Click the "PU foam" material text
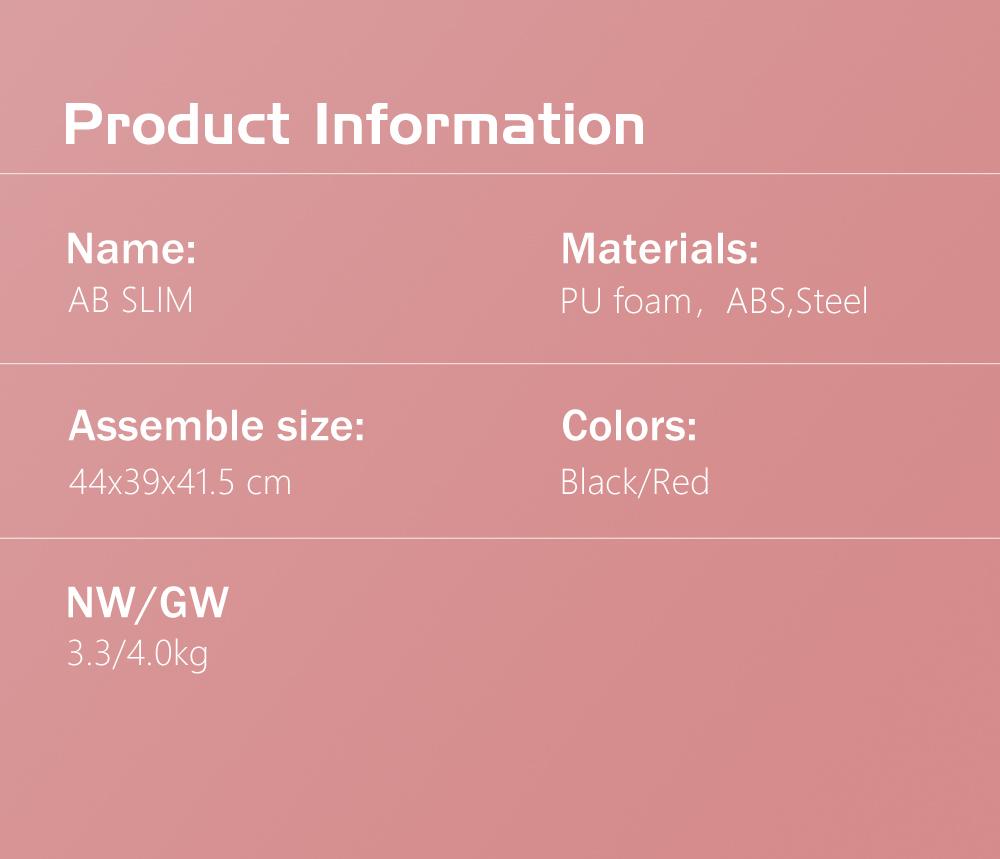 pos(624,301)
